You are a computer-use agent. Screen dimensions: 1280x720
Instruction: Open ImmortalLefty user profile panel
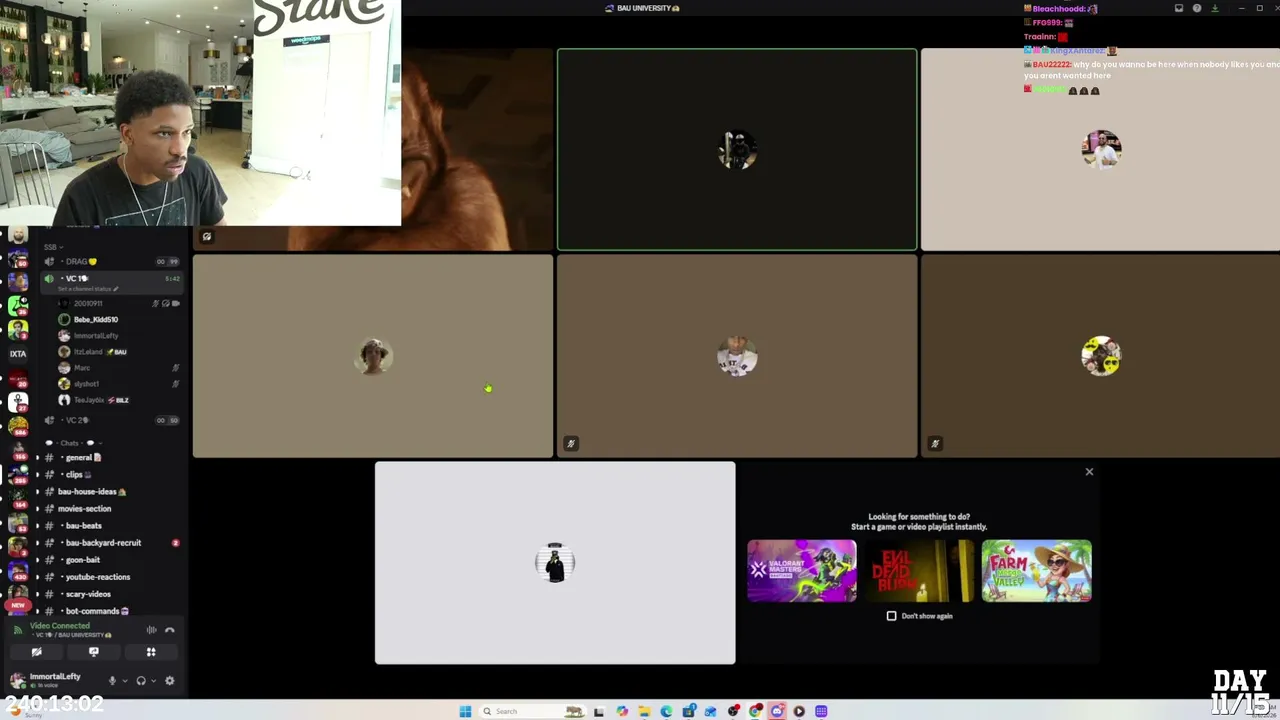[x=55, y=680]
